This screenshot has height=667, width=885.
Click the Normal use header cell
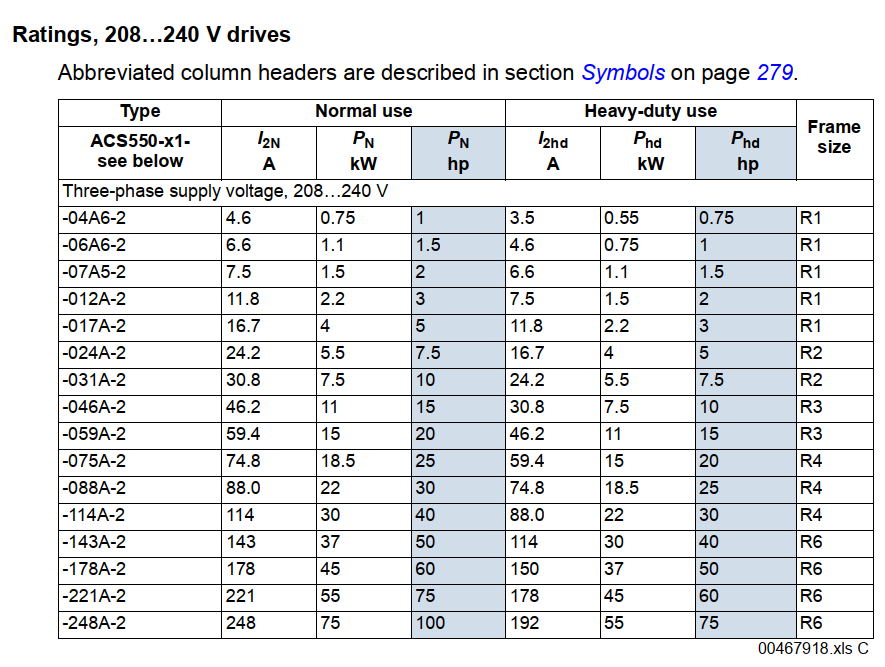[363, 112]
